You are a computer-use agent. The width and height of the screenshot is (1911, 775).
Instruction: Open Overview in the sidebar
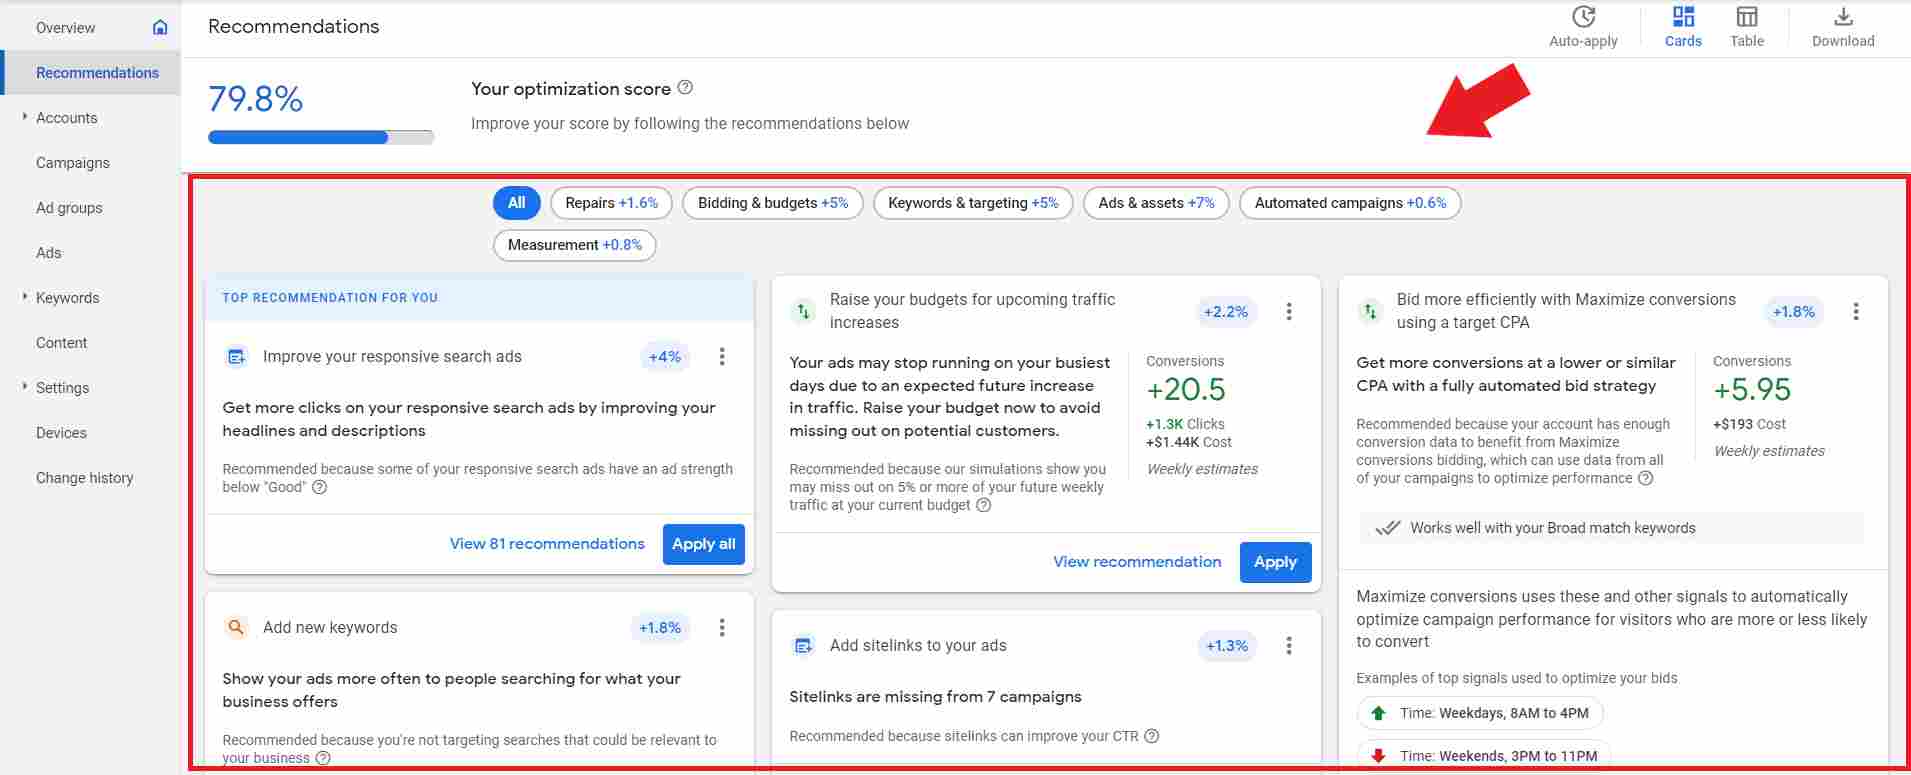(x=66, y=28)
